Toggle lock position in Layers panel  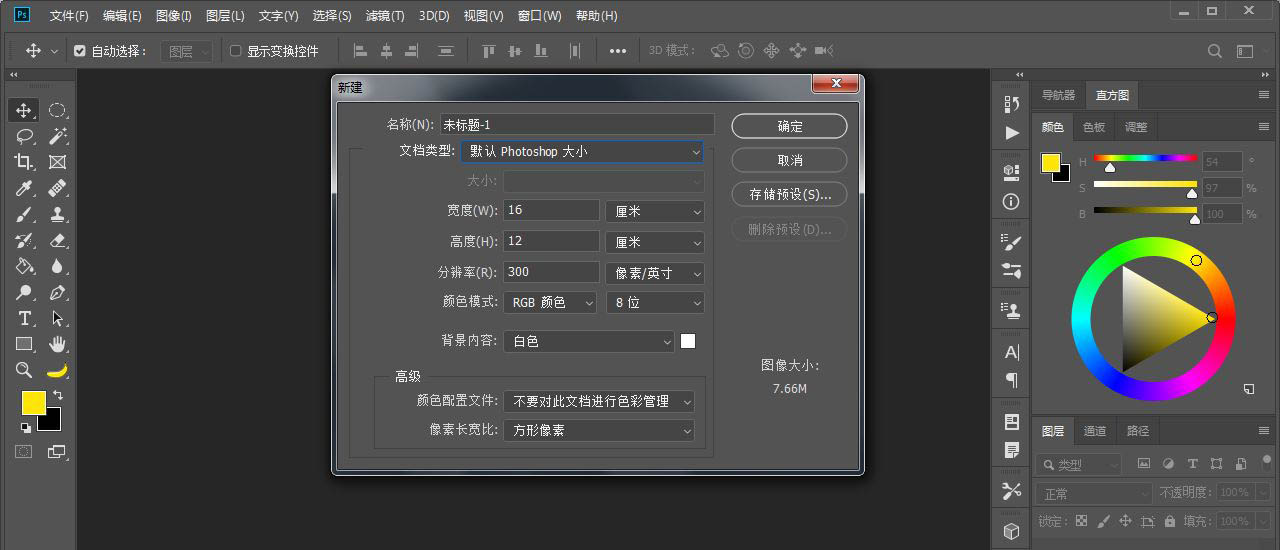pyautogui.click(x=1125, y=521)
